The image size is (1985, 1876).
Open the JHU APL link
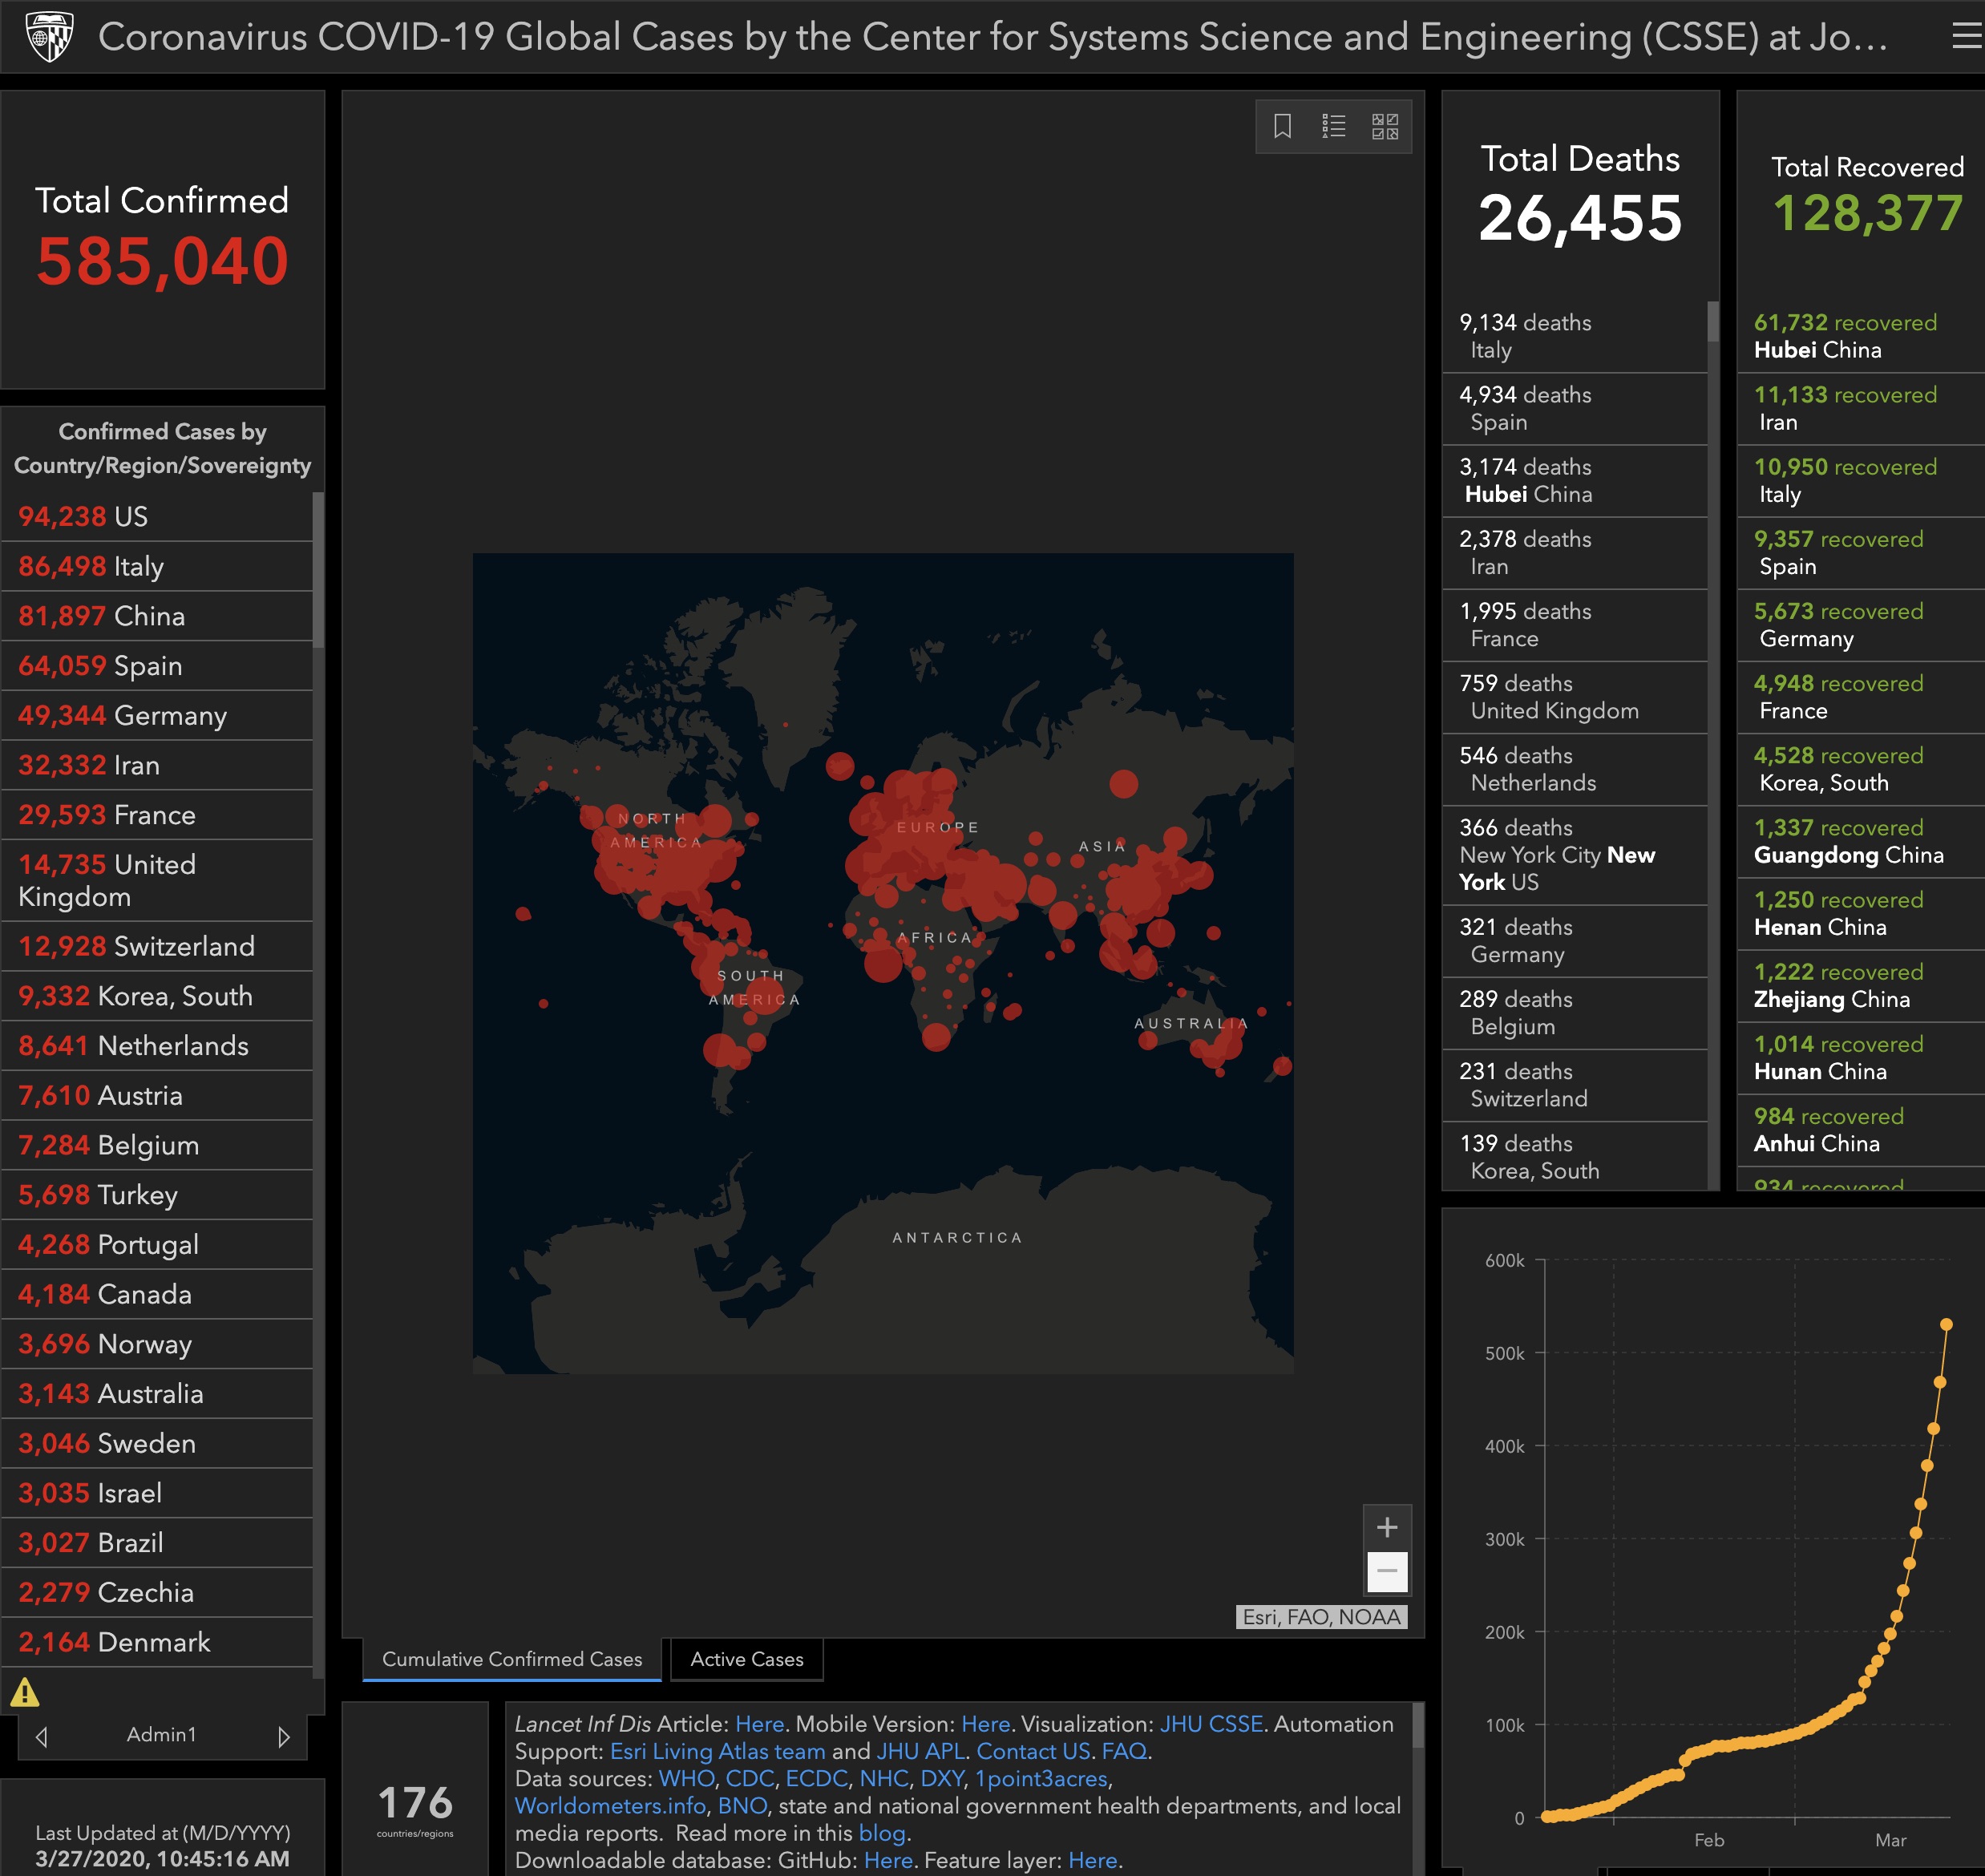(x=920, y=1751)
